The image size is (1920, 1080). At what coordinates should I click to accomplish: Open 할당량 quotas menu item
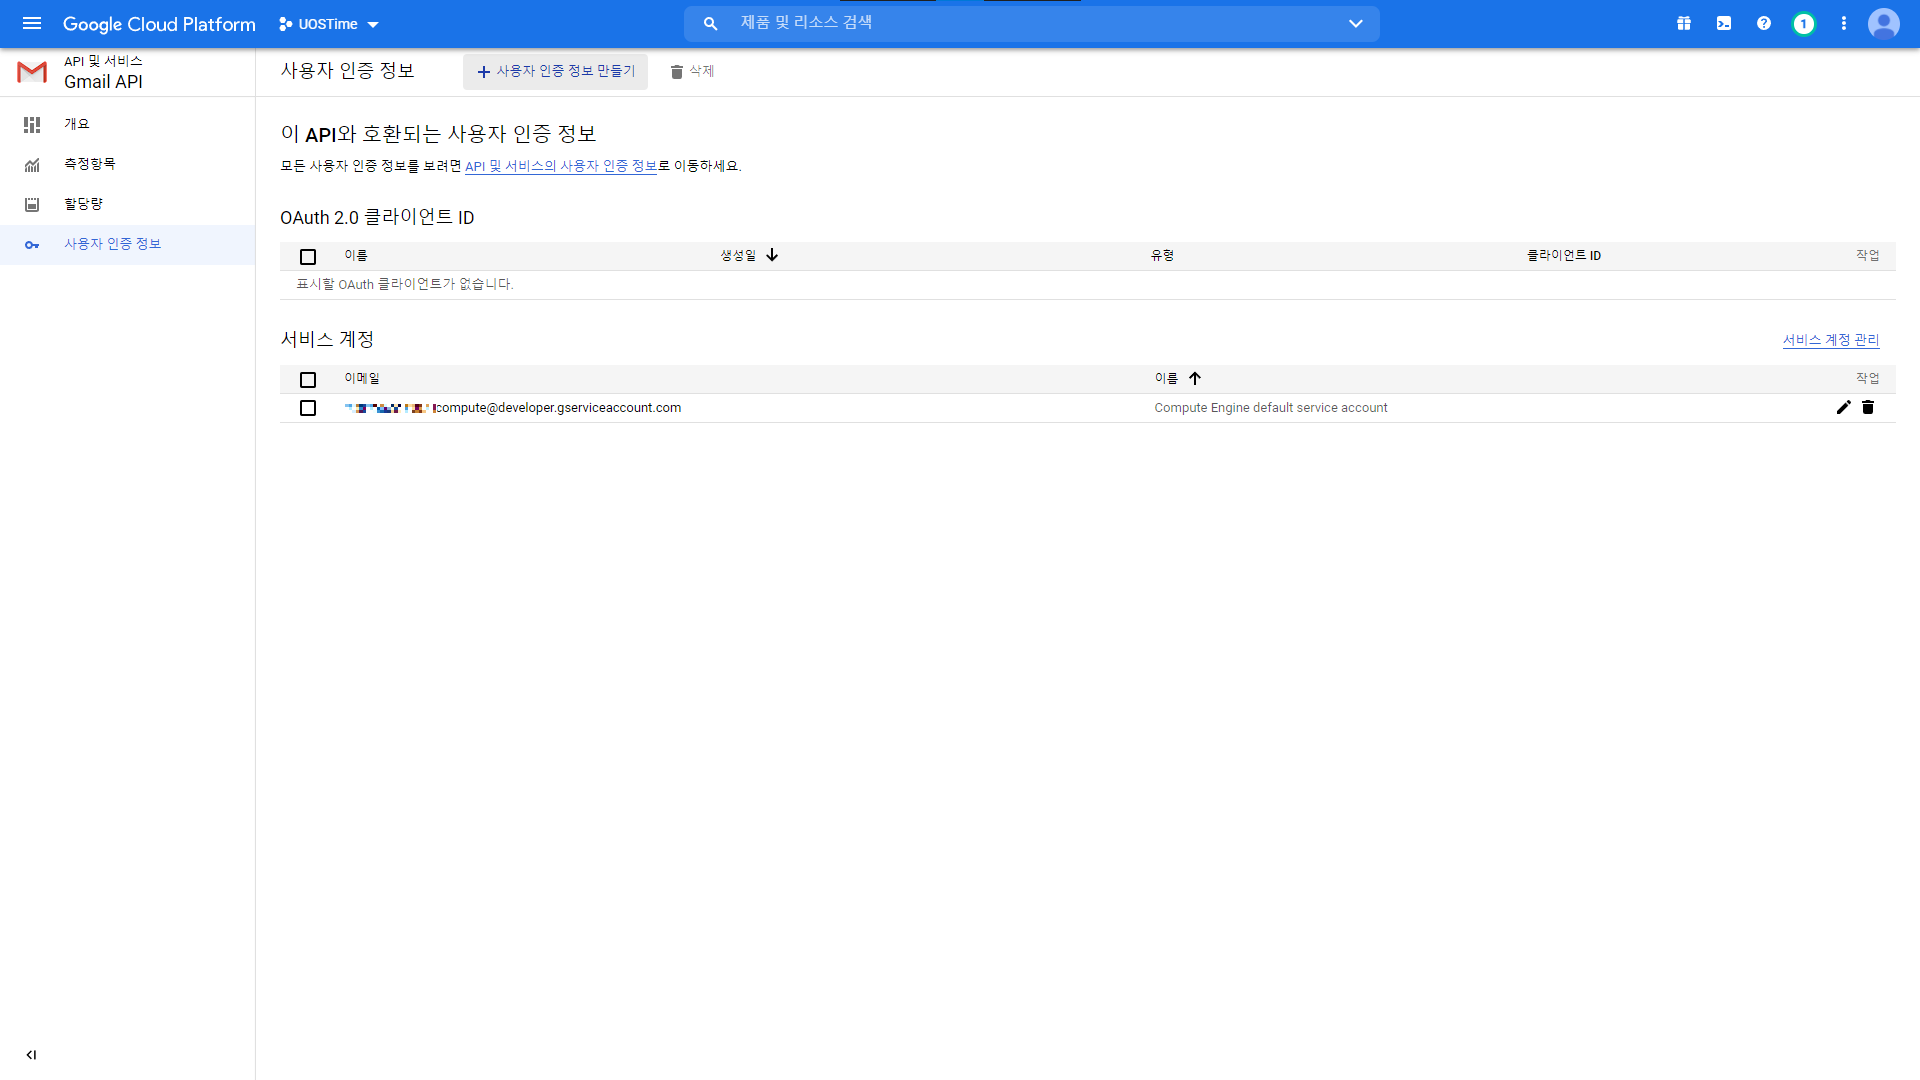point(83,204)
